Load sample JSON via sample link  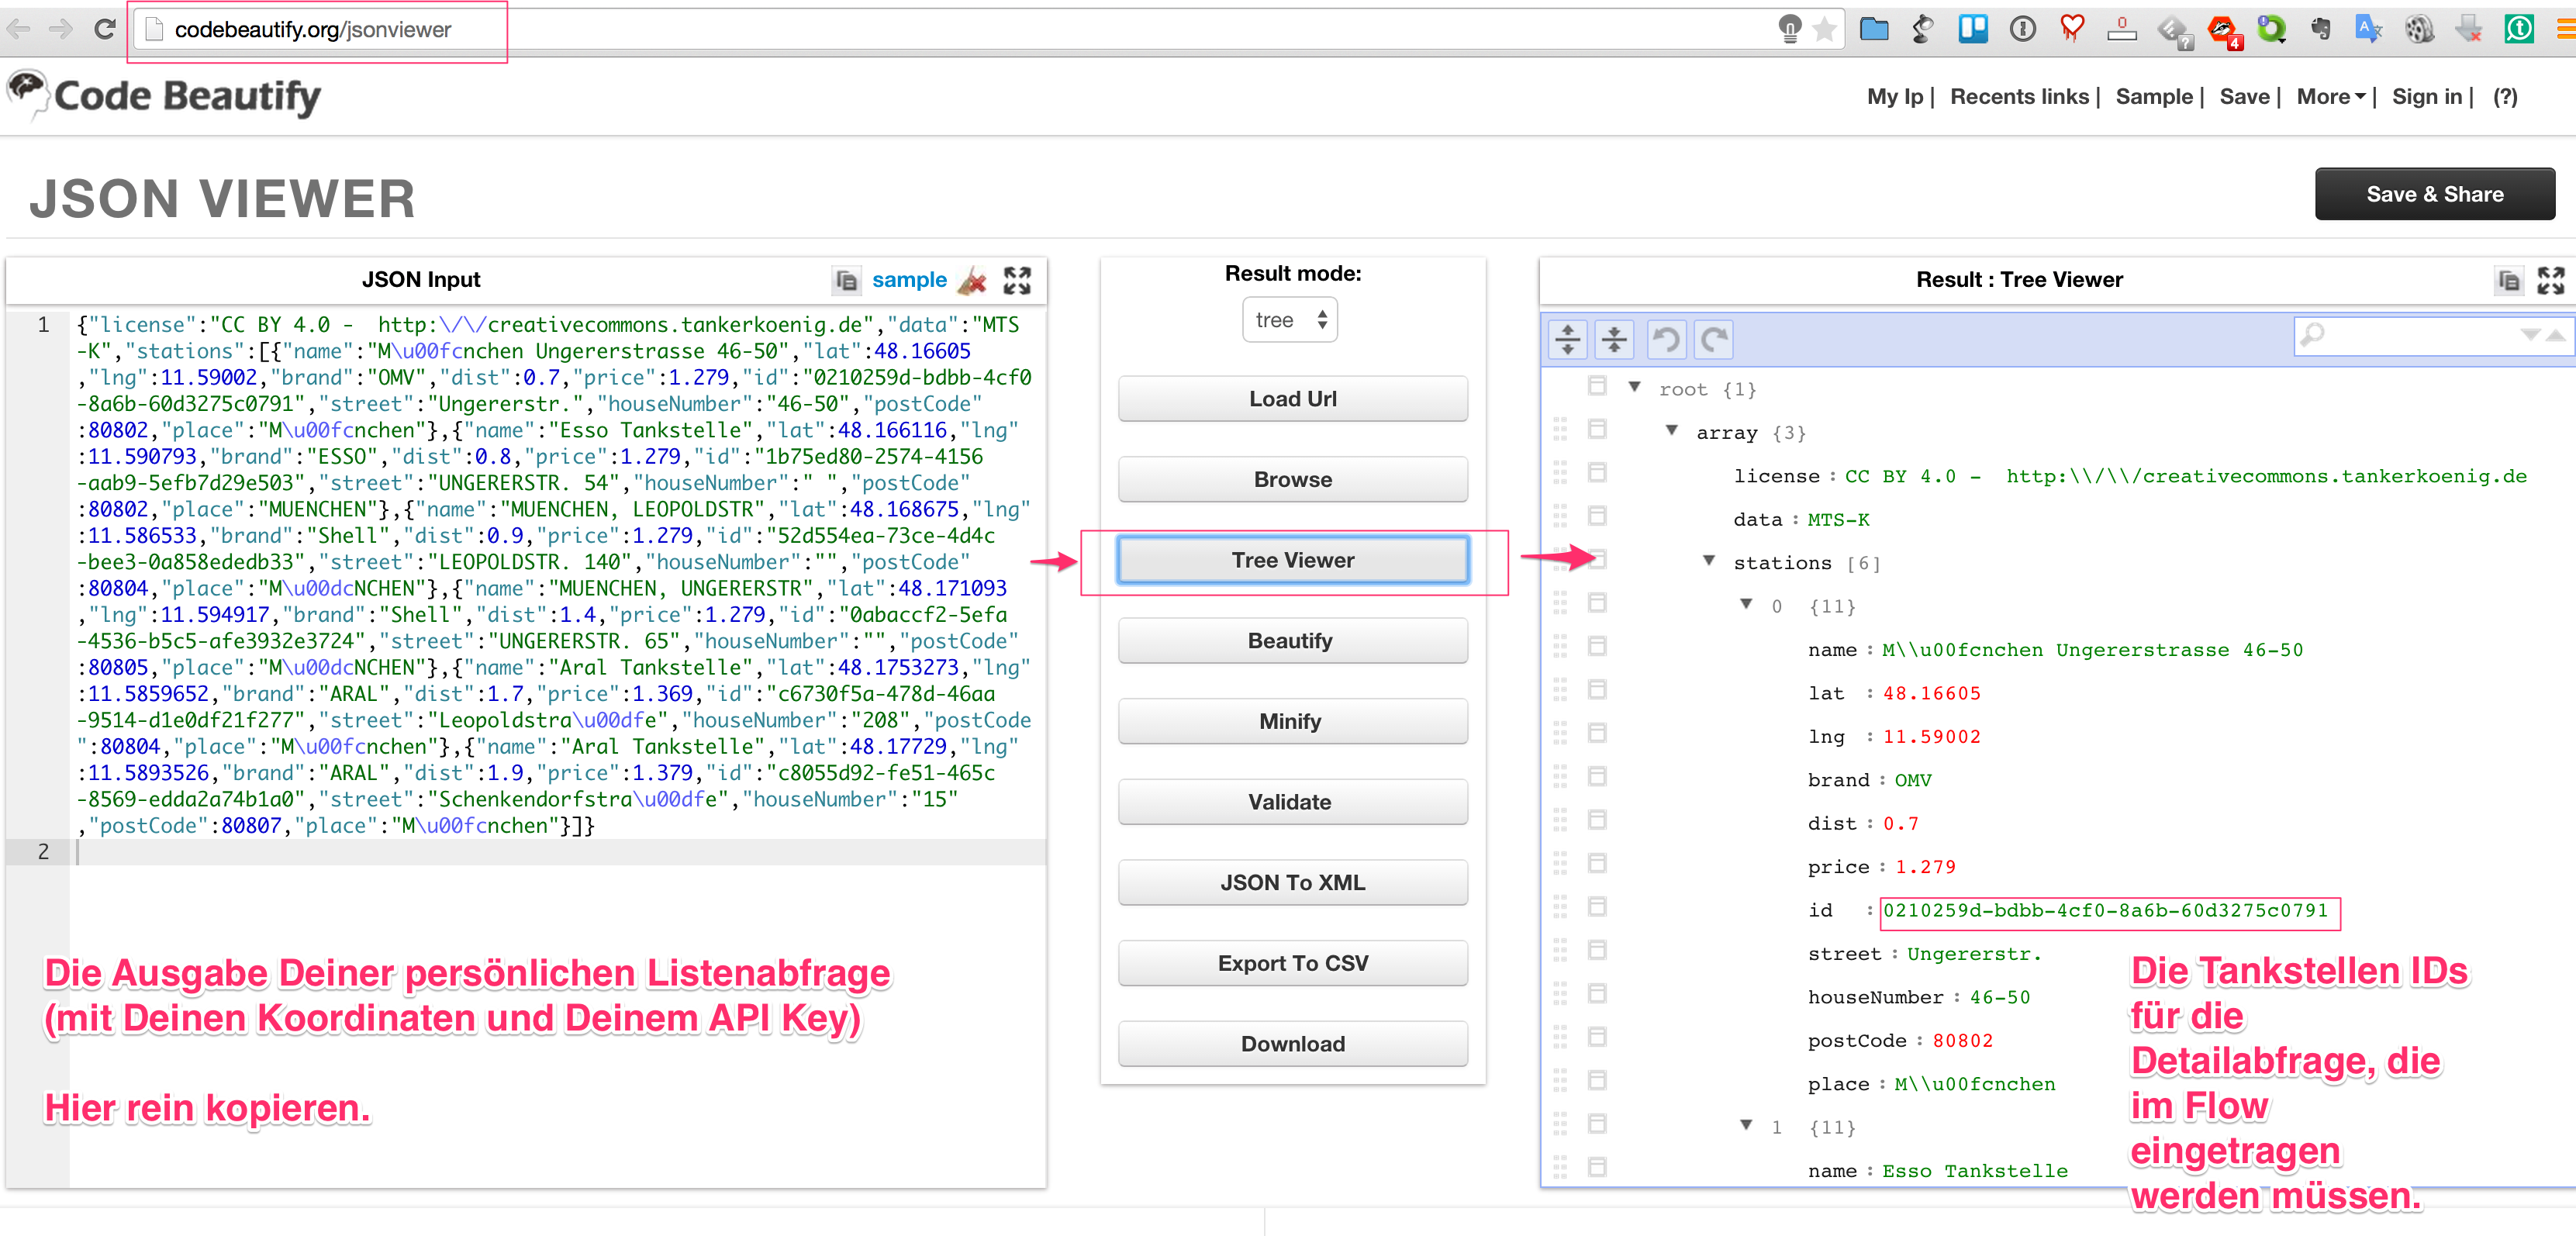(x=909, y=280)
